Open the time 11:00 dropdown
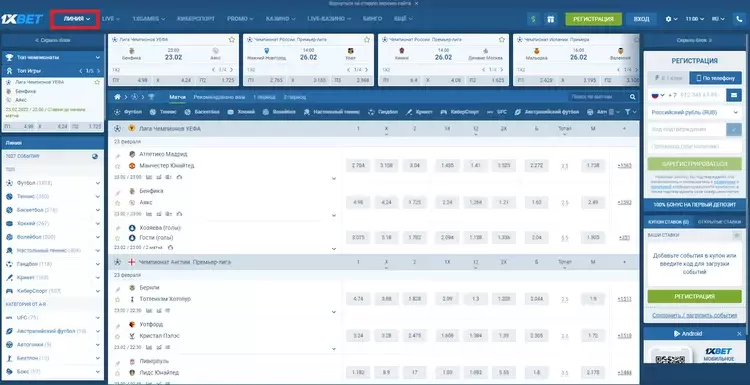 tap(695, 19)
